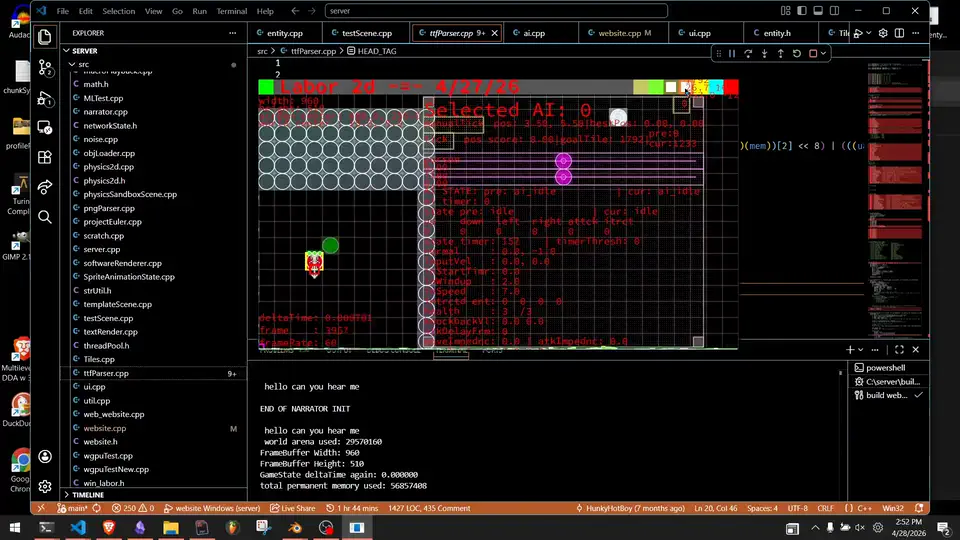Open the Terminal menu
This screenshot has height=540, width=960.
pyautogui.click(x=231, y=11)
